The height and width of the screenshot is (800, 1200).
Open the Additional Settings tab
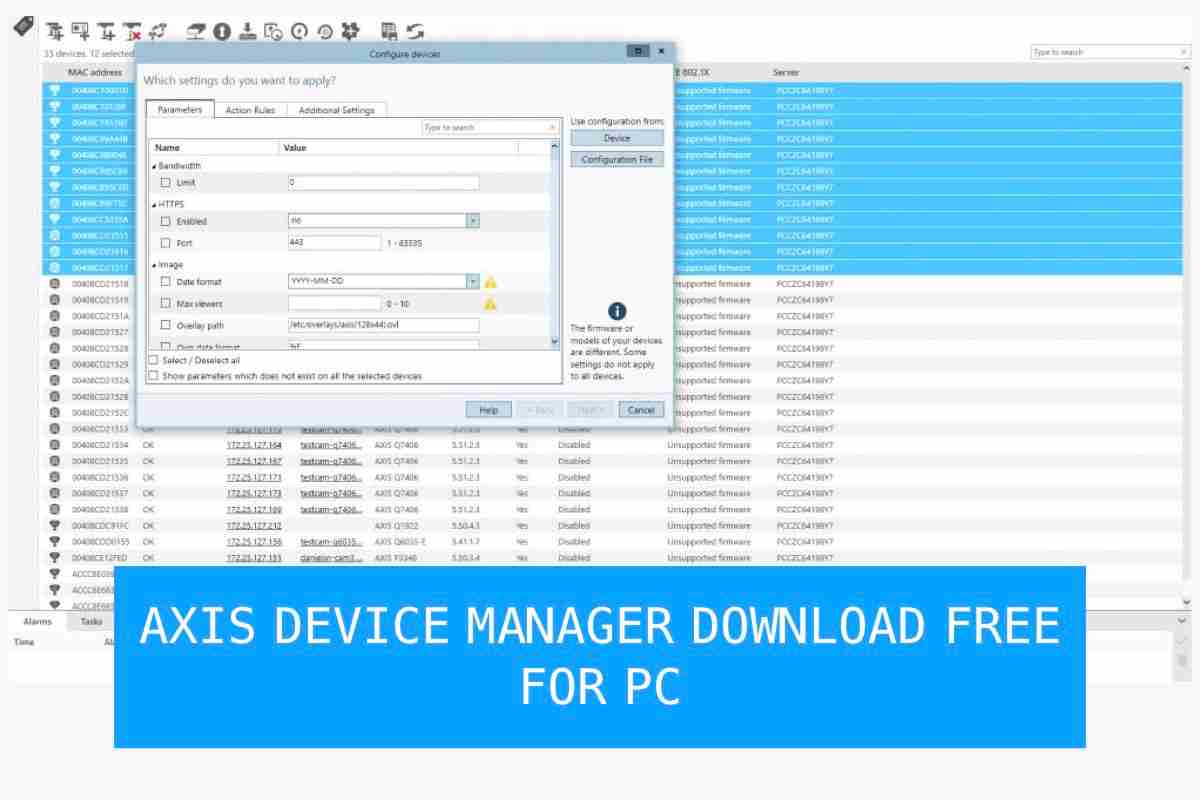click(x=336, y=110)
